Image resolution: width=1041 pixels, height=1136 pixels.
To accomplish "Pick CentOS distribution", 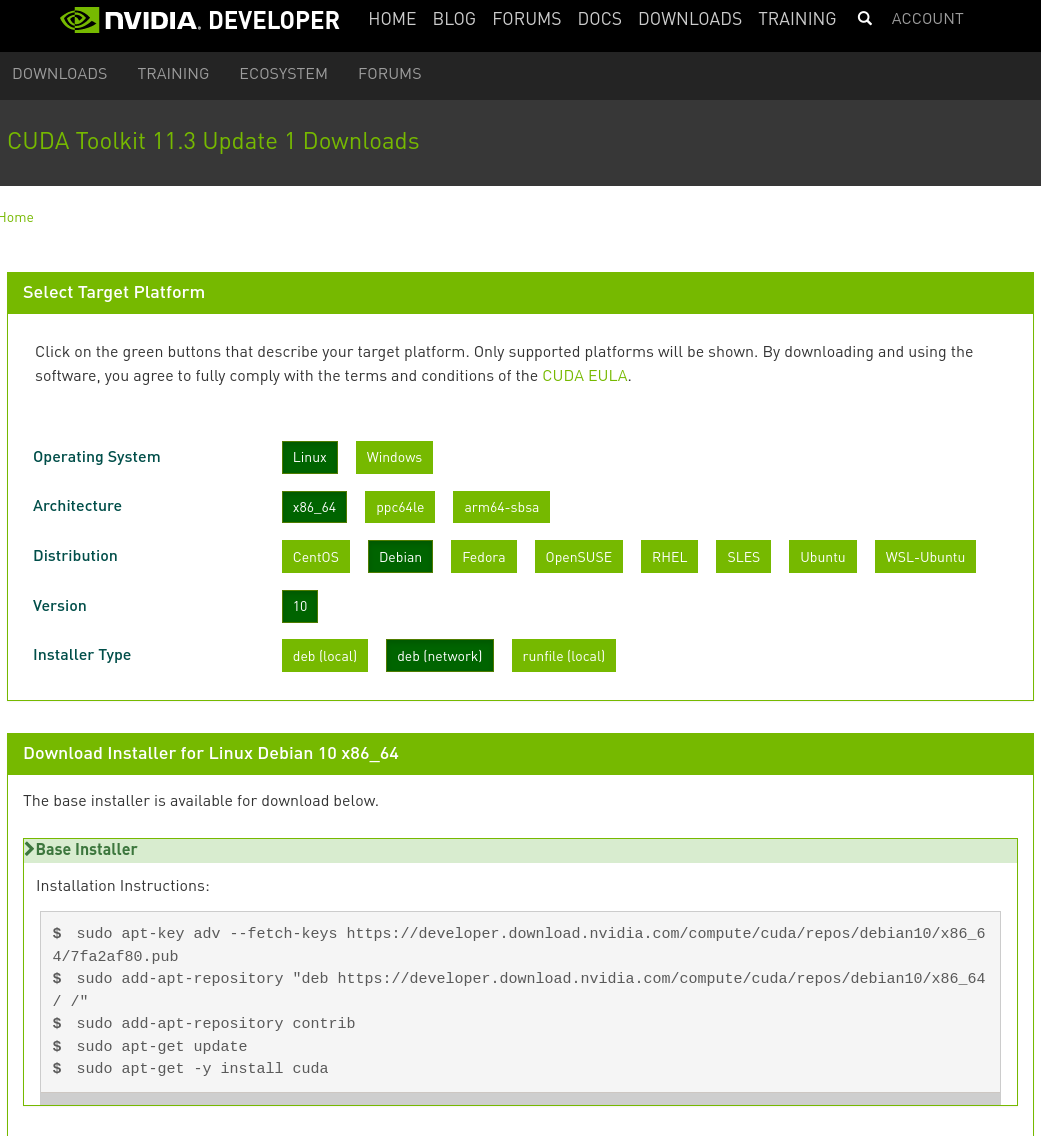I will pos(316,556).
